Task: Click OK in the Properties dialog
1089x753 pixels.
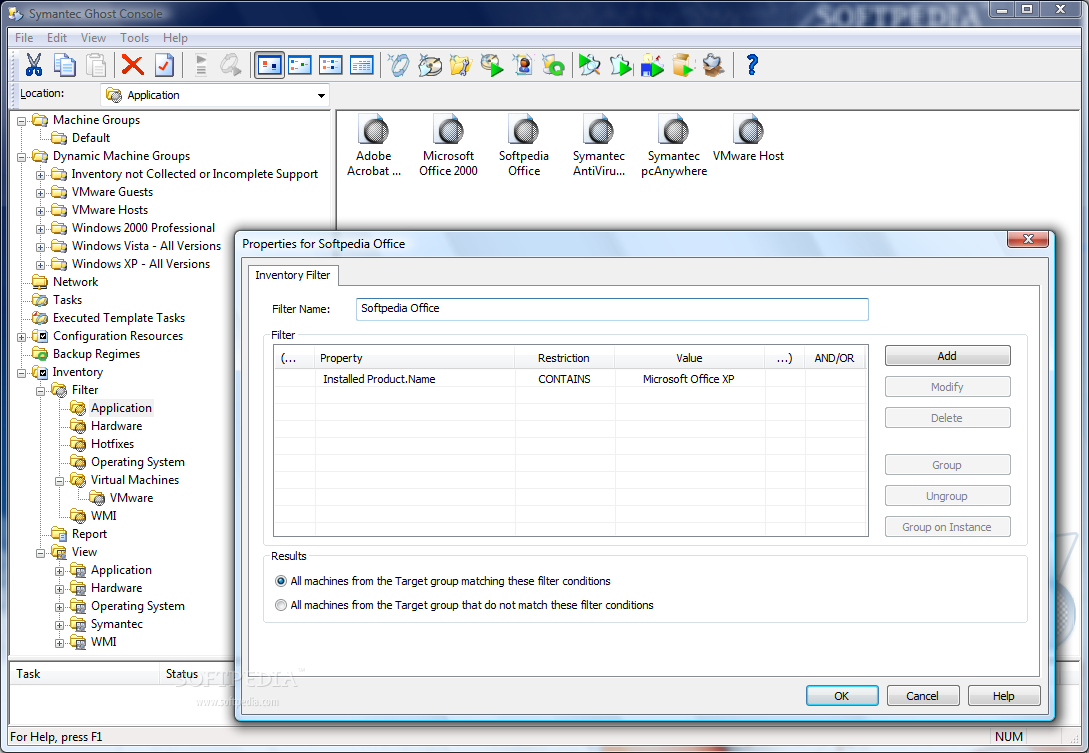Action: pyautogui.click(x=842, y=695)
